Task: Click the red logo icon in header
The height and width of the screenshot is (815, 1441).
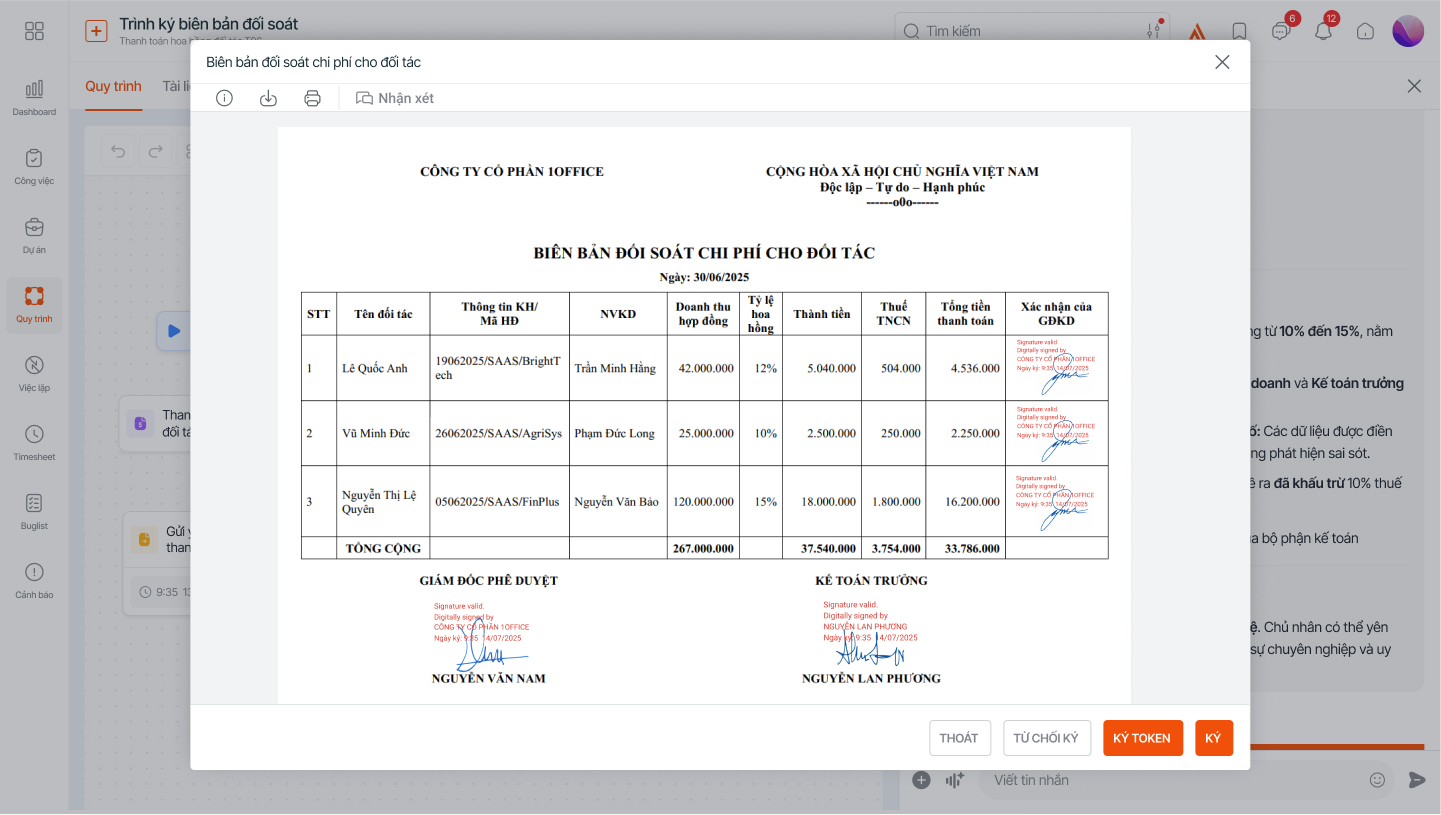Action: click(x=1197, y=31)
